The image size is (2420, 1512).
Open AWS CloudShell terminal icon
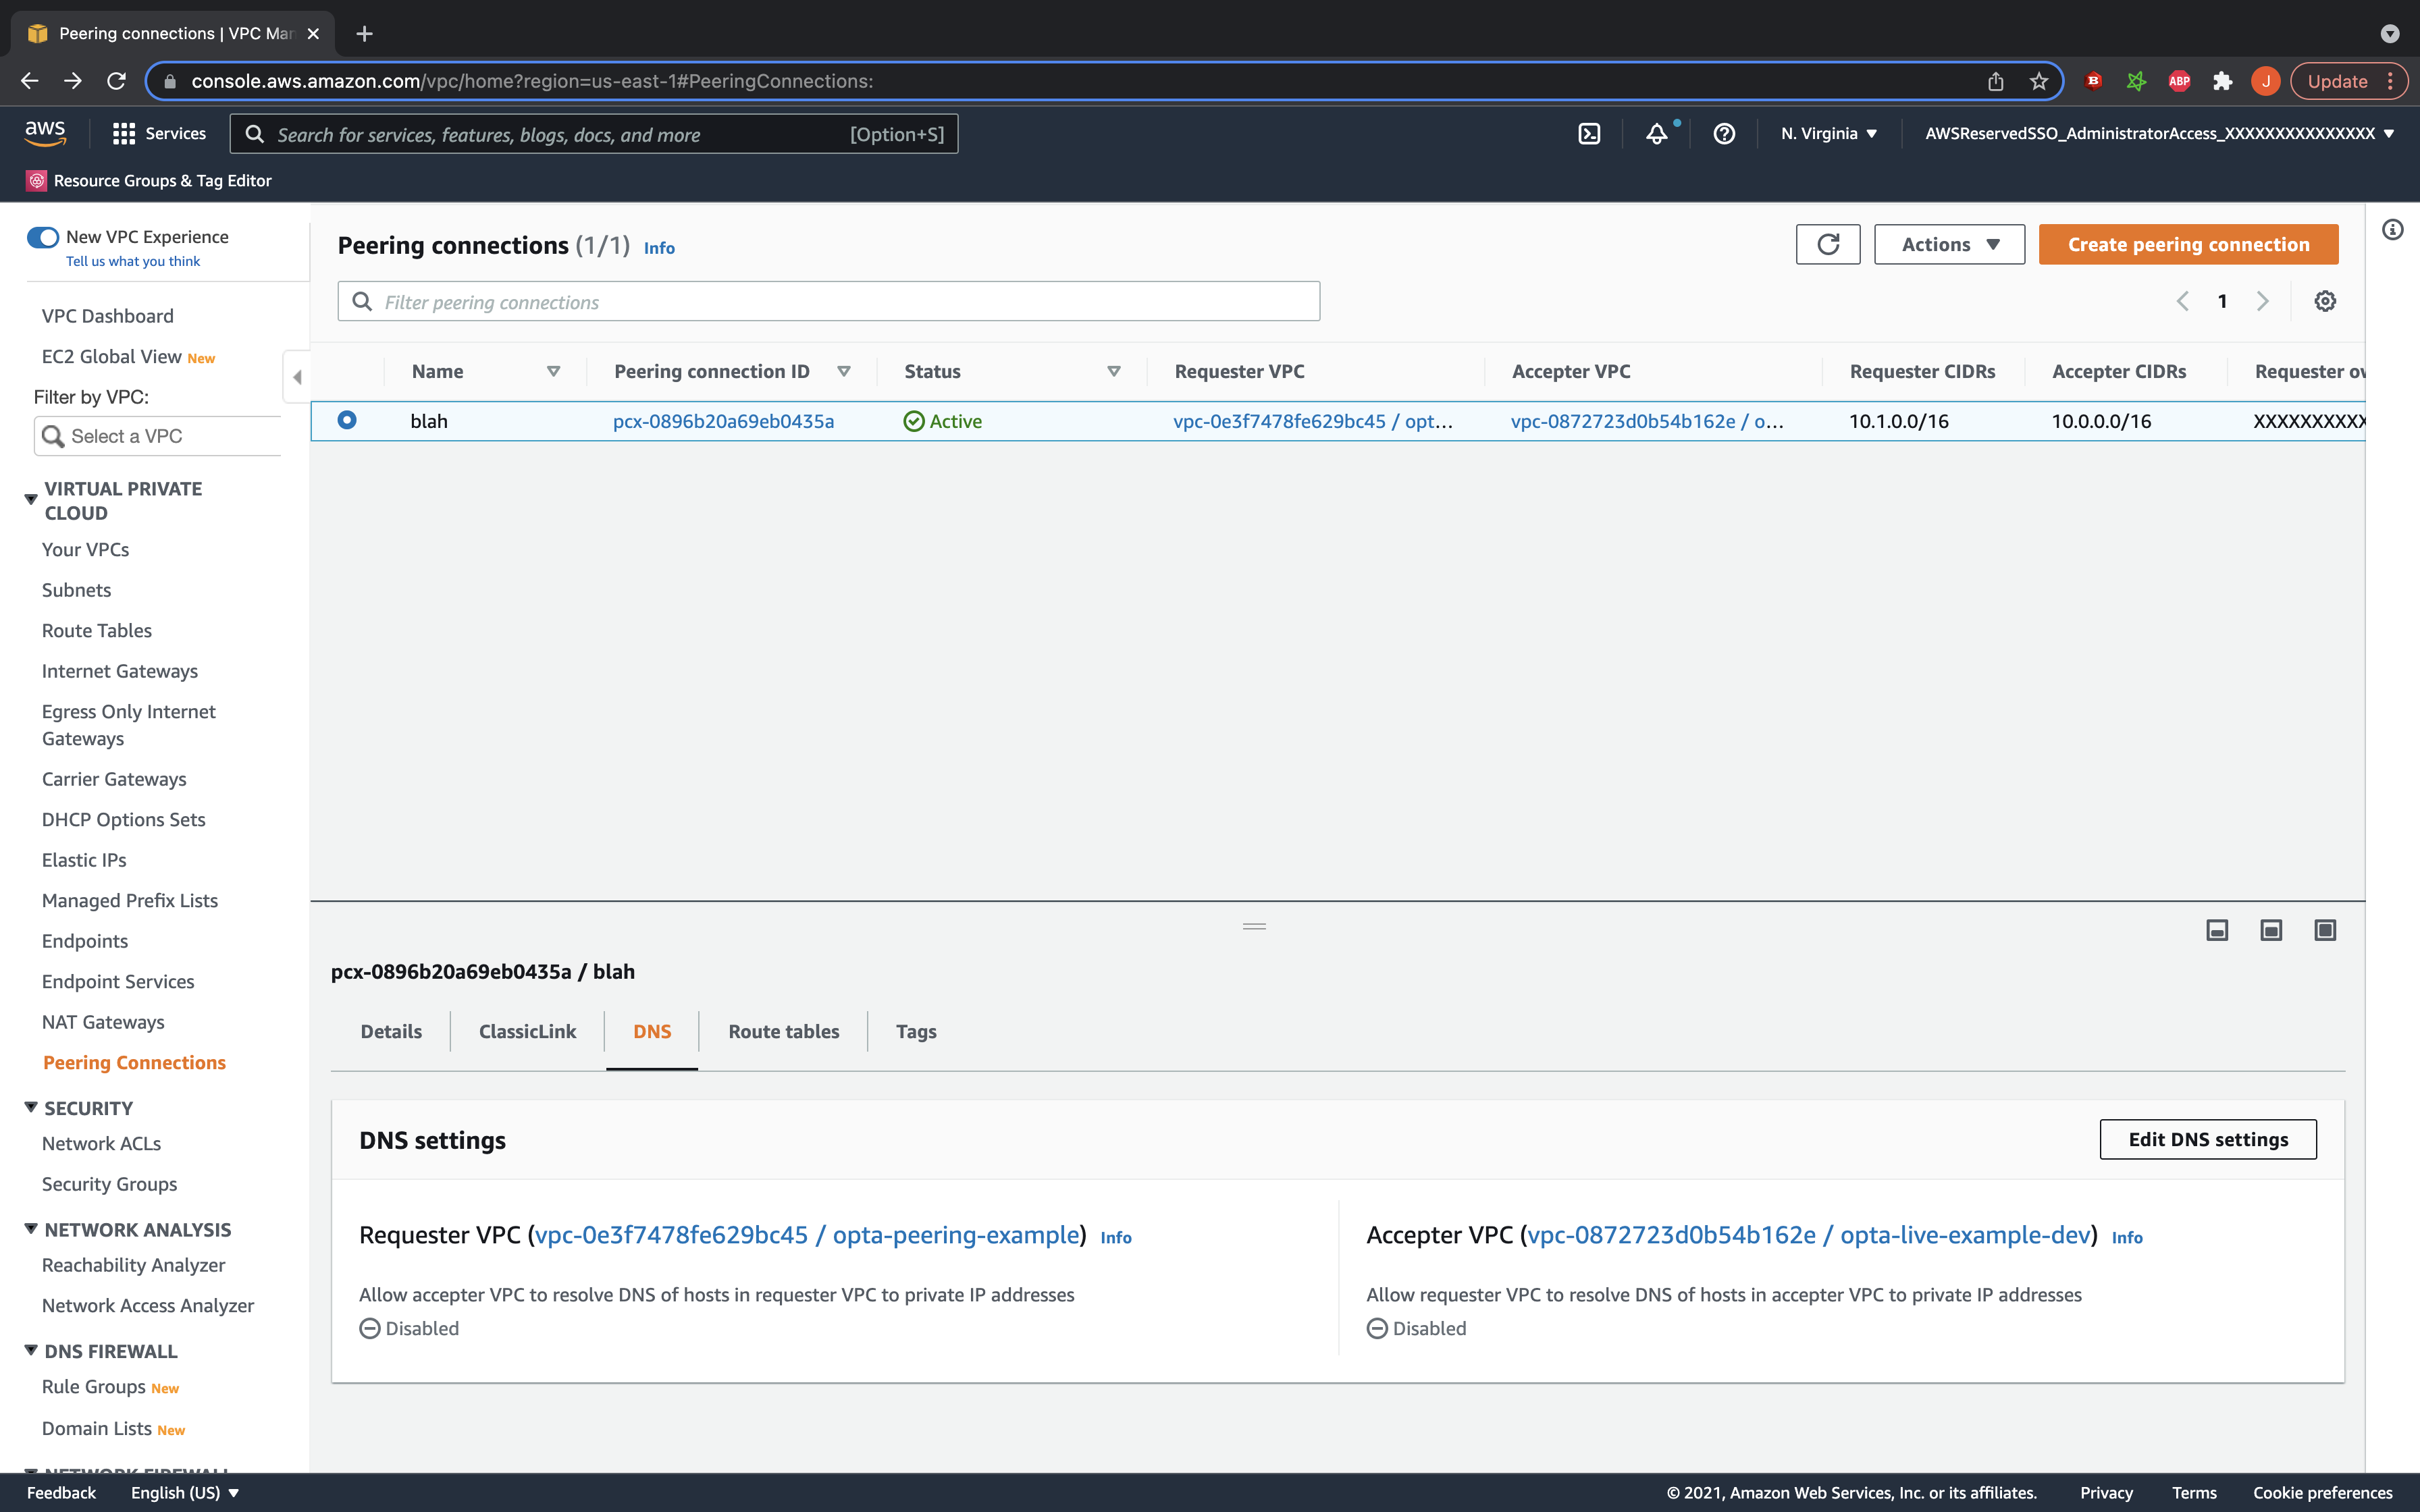(x=1589, y=134)
